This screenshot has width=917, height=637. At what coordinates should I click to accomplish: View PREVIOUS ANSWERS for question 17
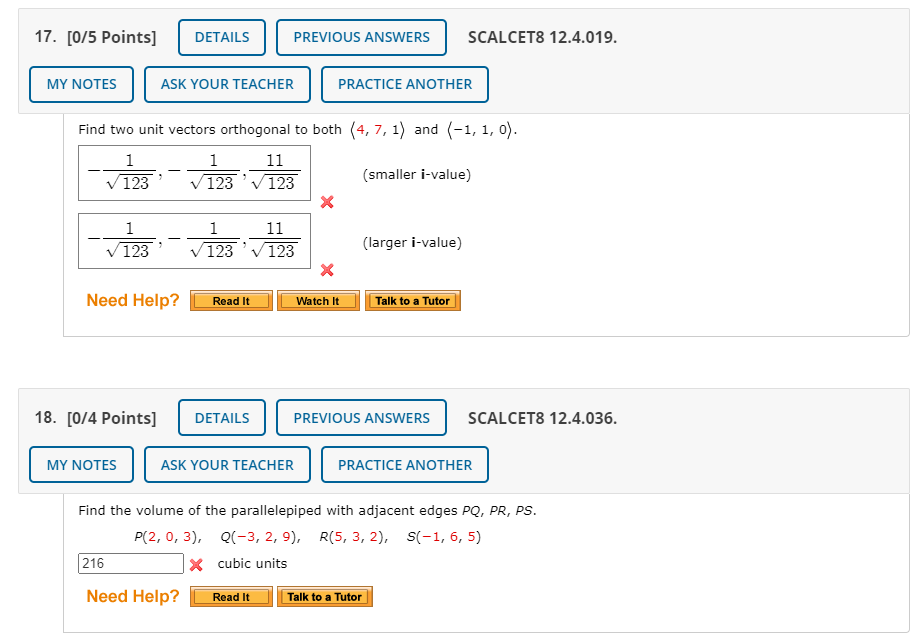pos(361,37)
